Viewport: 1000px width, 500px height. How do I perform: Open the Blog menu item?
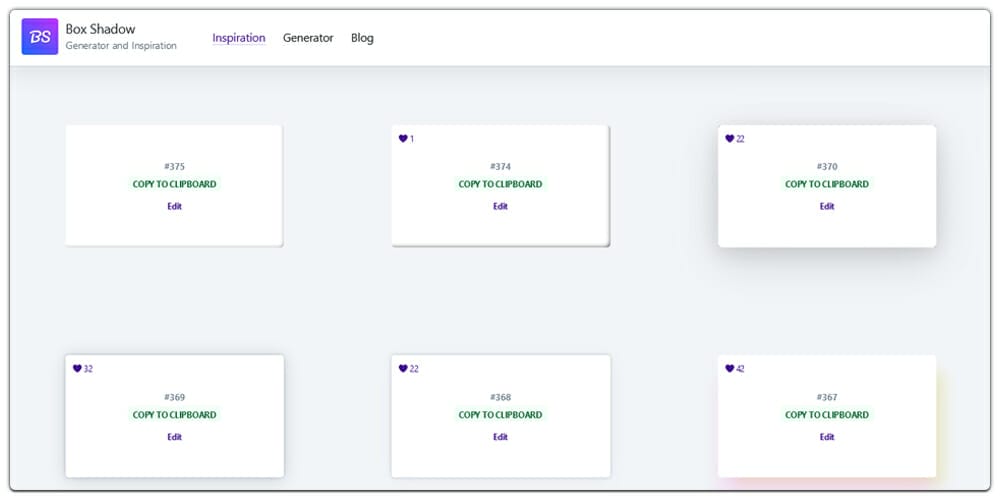(x=362, y=38)
